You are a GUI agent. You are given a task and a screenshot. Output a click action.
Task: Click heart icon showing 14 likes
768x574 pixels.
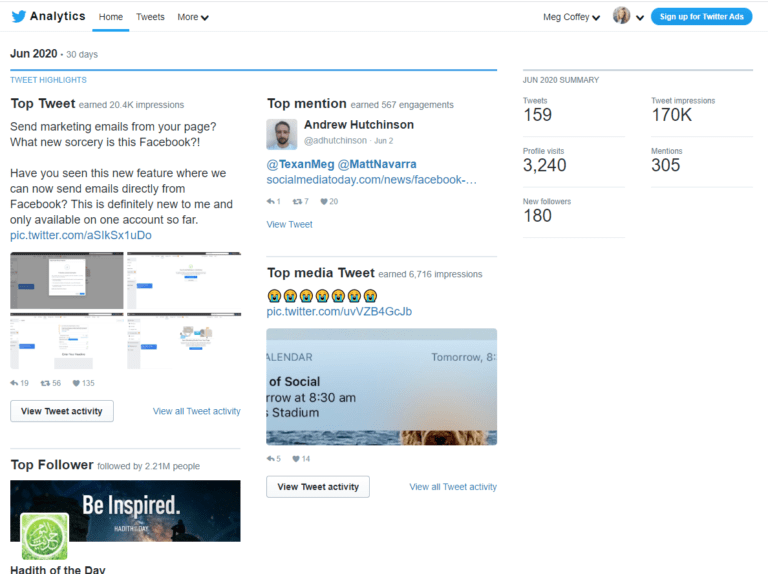coord(296,459)
